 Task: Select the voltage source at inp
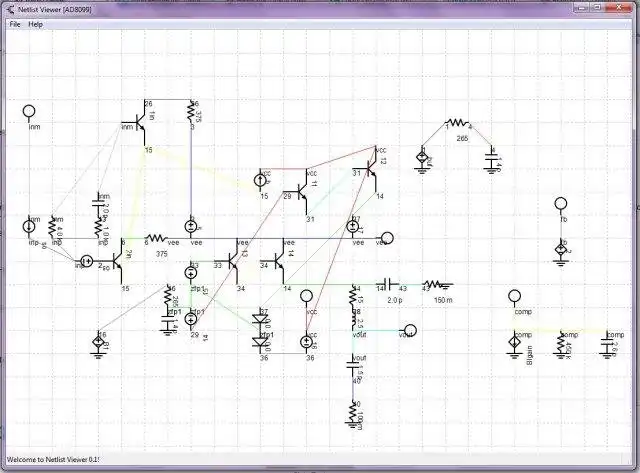coord(87,261)
